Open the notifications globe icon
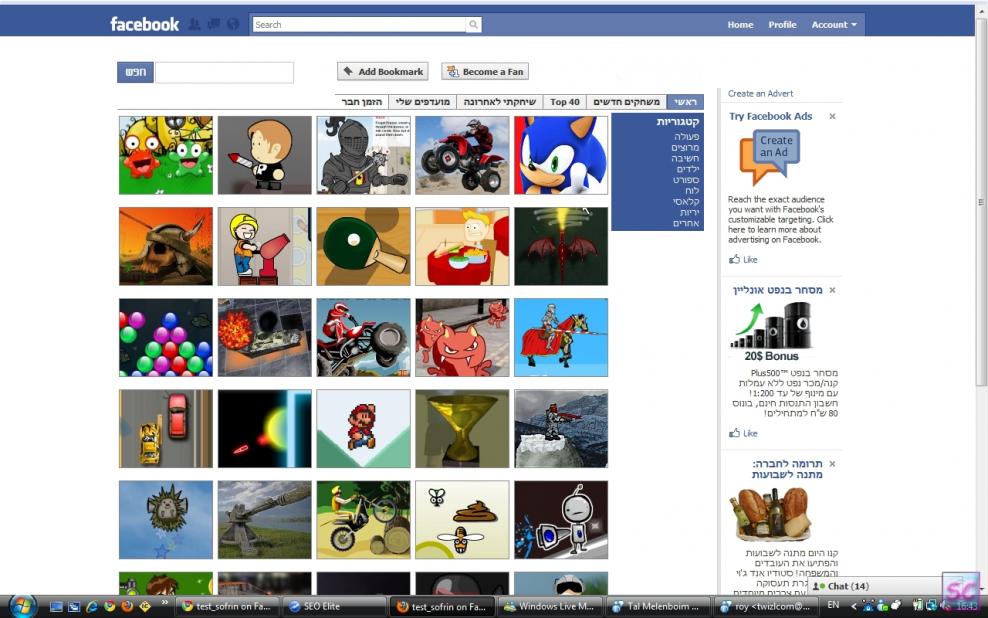The image size is (988, 618). 233,25
